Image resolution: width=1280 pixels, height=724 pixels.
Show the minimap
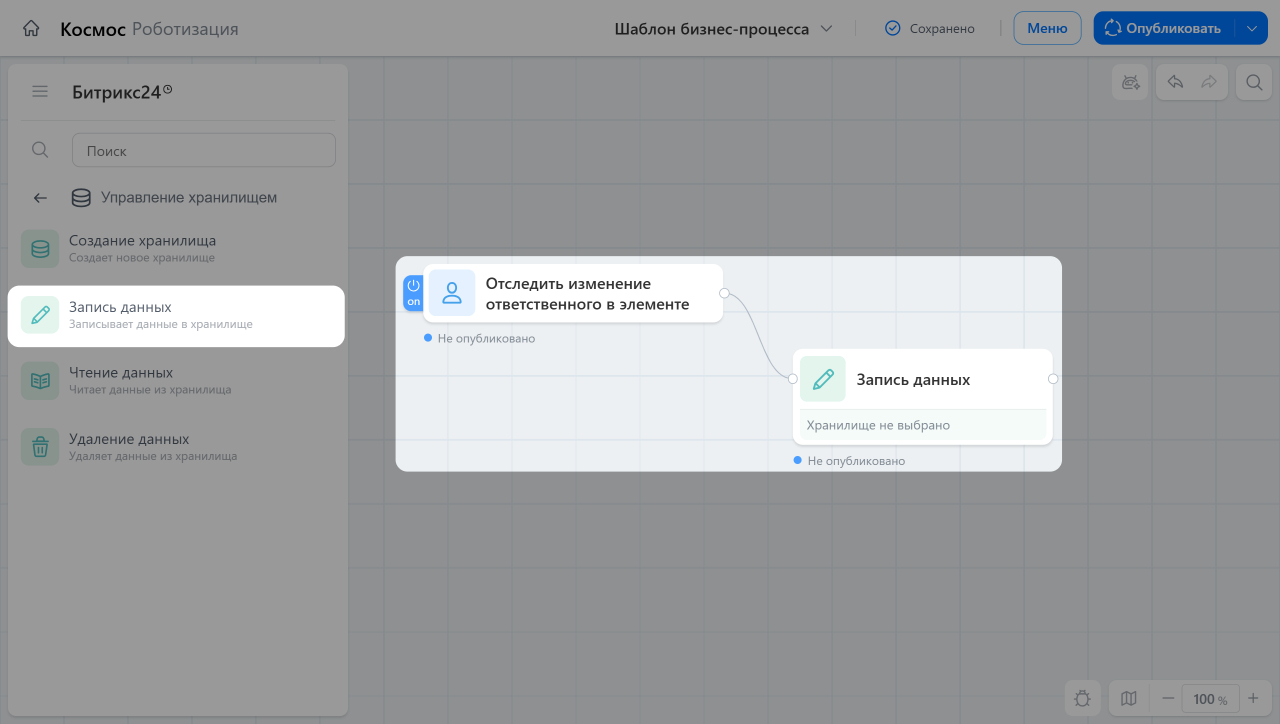coord(1129,698)
